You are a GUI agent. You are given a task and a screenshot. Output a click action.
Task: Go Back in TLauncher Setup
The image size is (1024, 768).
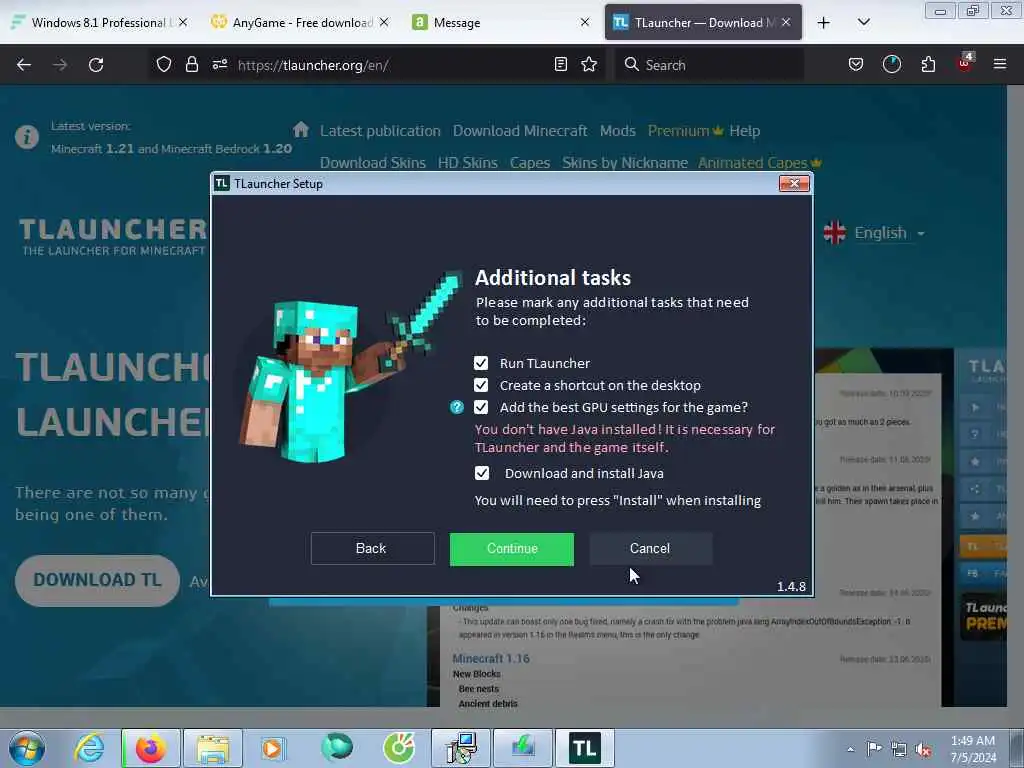tap(372, 549)
